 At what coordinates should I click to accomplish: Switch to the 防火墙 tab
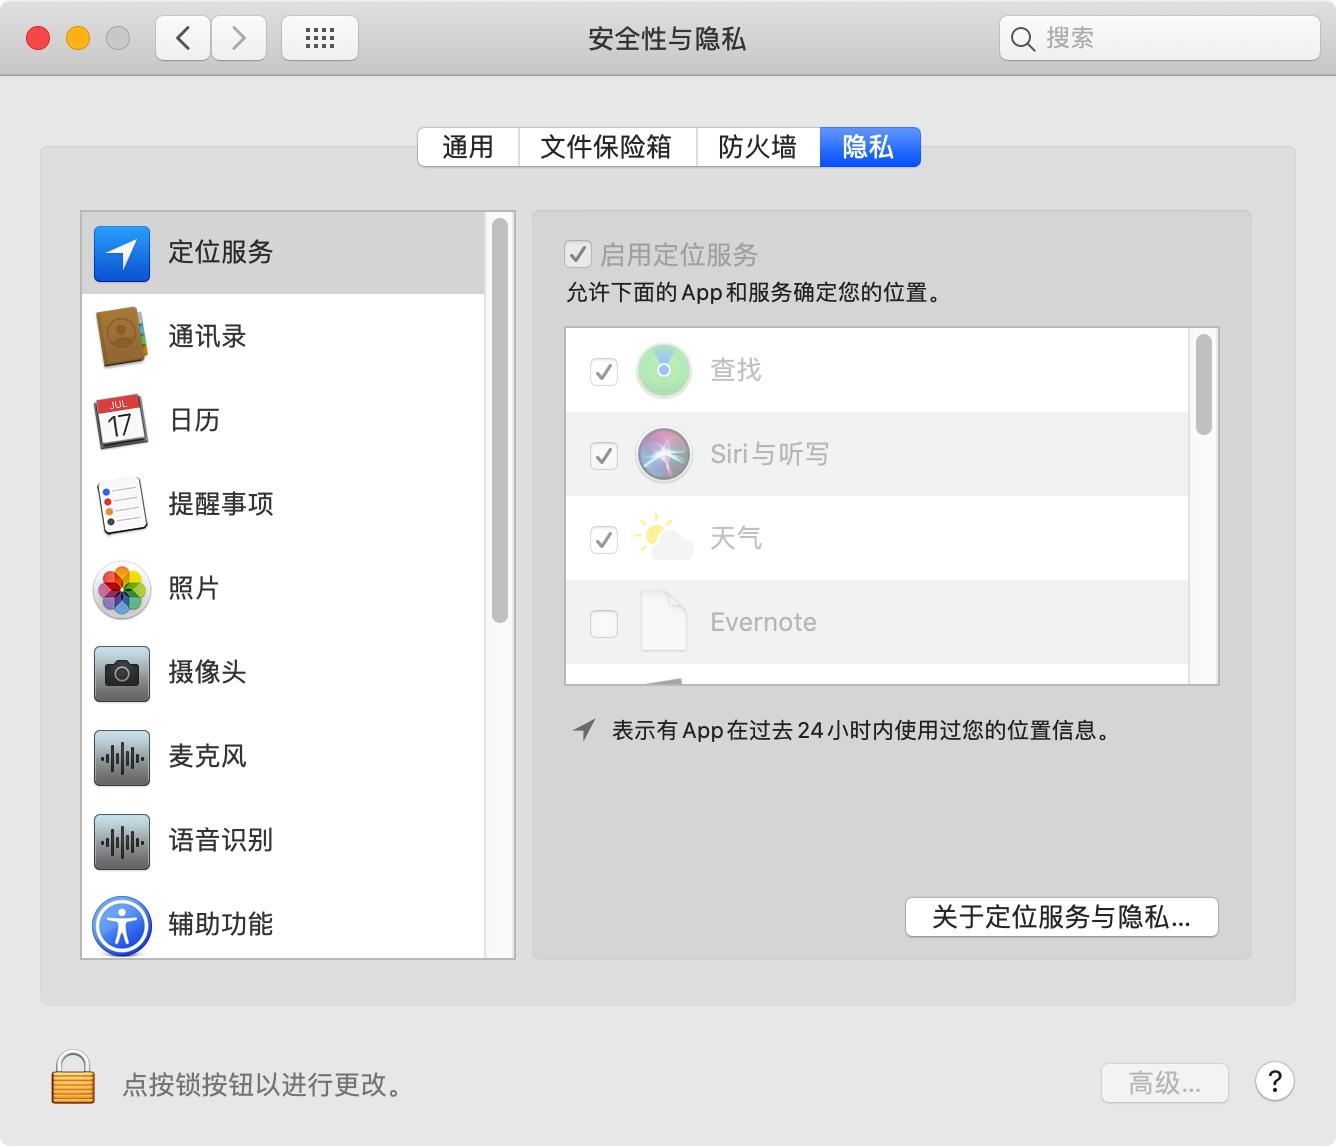point(757,146)
